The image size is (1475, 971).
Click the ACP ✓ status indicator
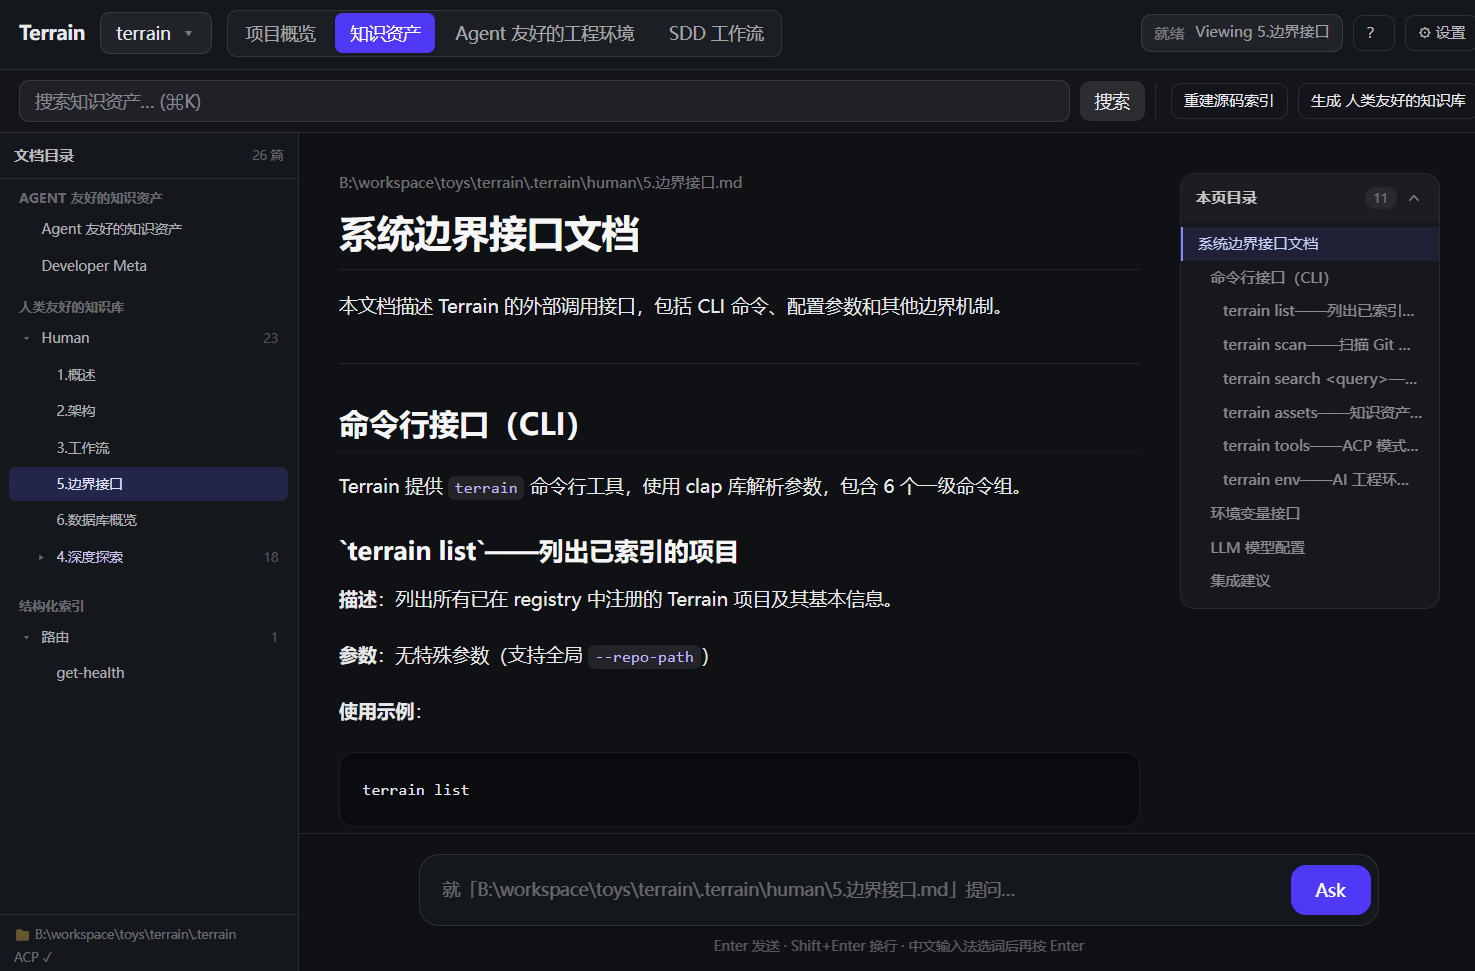(33, 957)
